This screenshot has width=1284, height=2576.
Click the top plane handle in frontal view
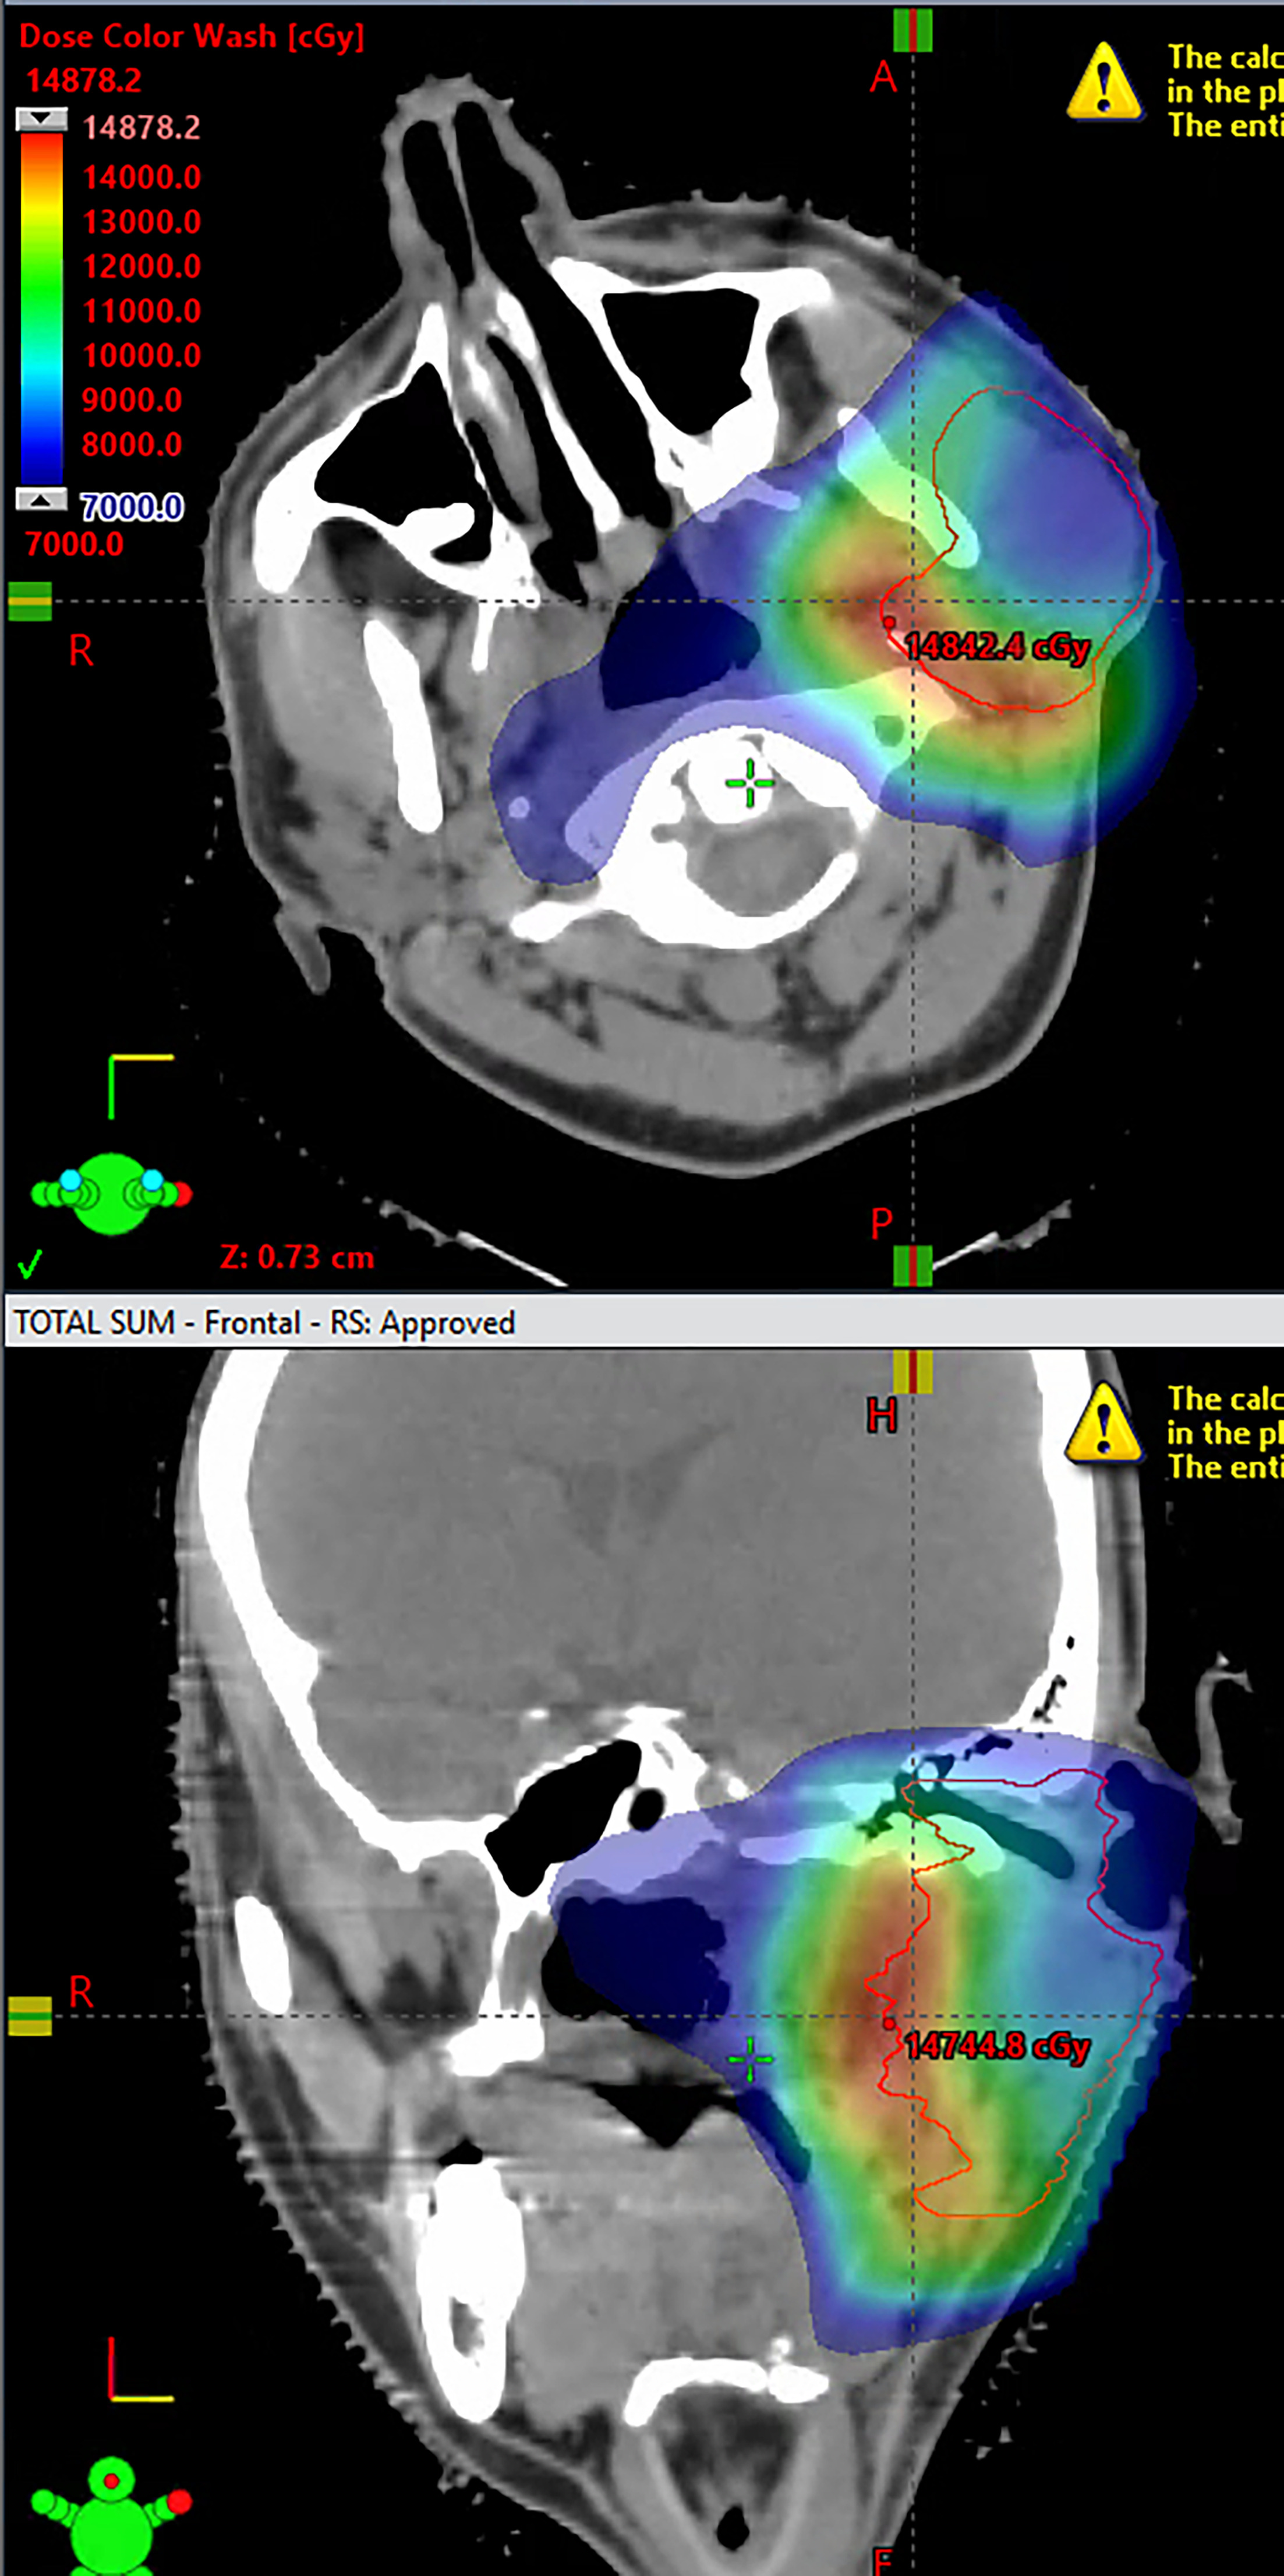point(913,1372)
